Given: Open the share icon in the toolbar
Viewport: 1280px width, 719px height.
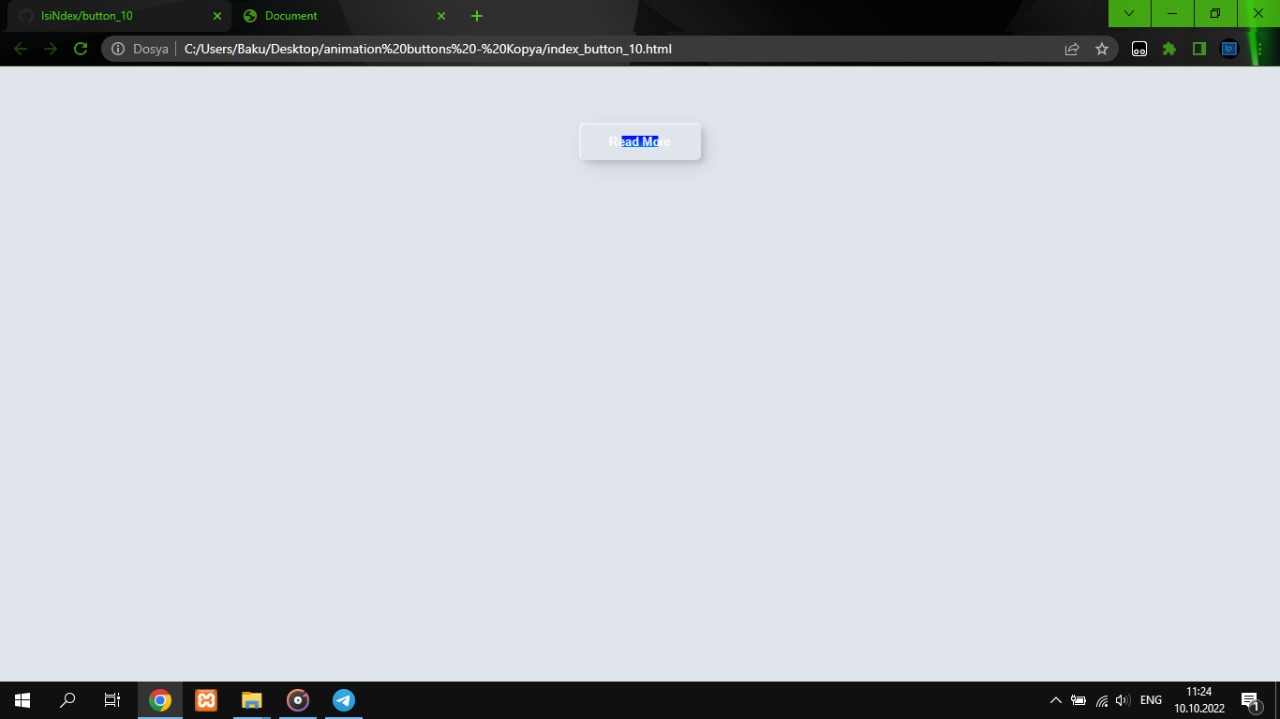Looking at the screenshot, I should click(x=1071, y=48).
